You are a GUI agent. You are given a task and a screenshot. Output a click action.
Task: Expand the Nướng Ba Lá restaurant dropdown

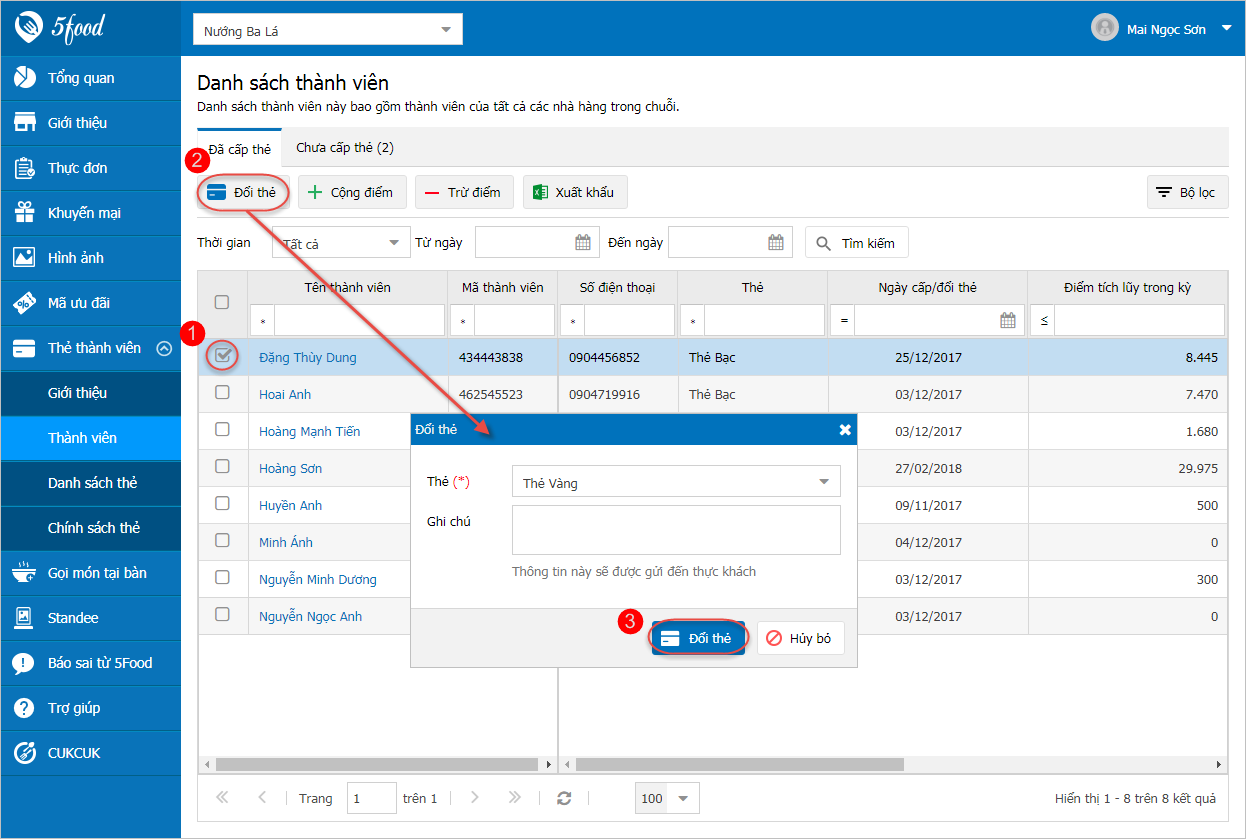328,30
